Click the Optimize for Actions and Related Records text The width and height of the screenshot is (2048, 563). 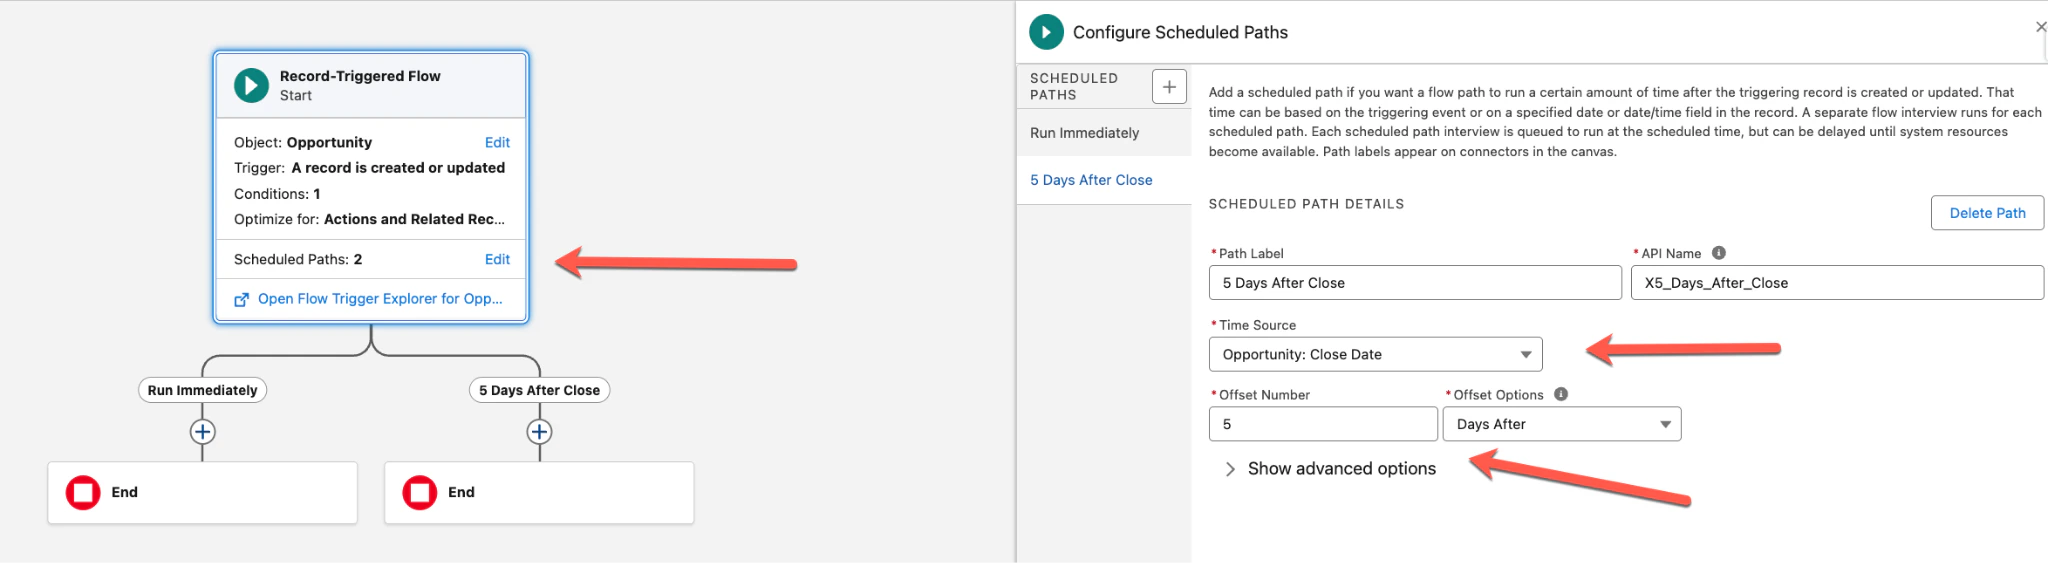[x=369, y=219]
